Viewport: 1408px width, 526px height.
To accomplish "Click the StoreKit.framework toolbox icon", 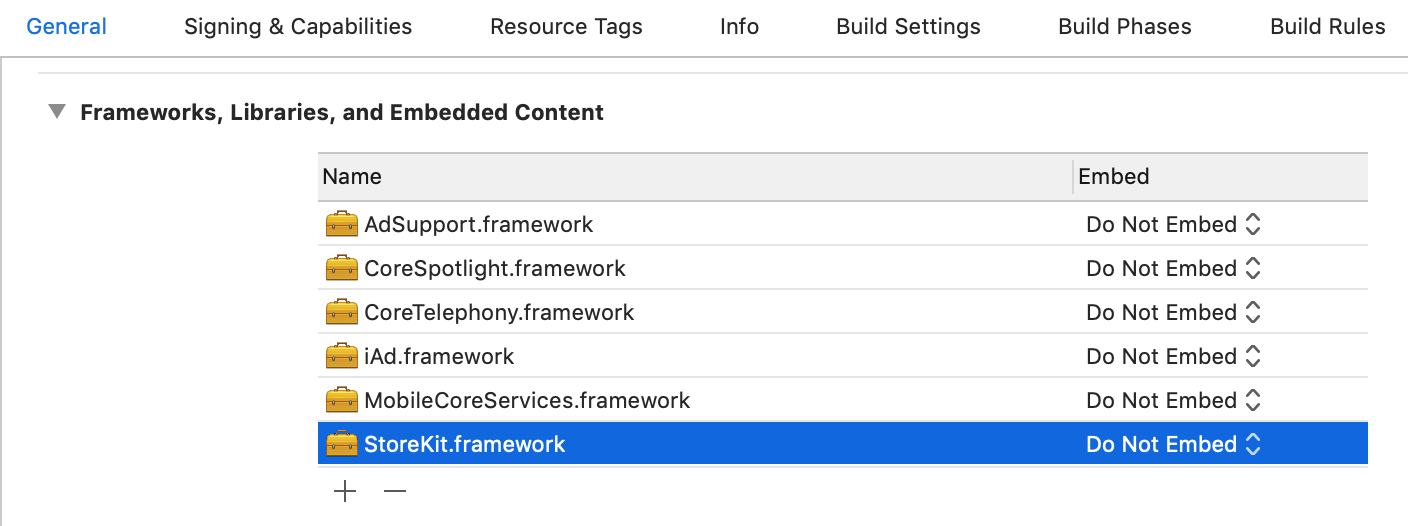I will (341, 445).
